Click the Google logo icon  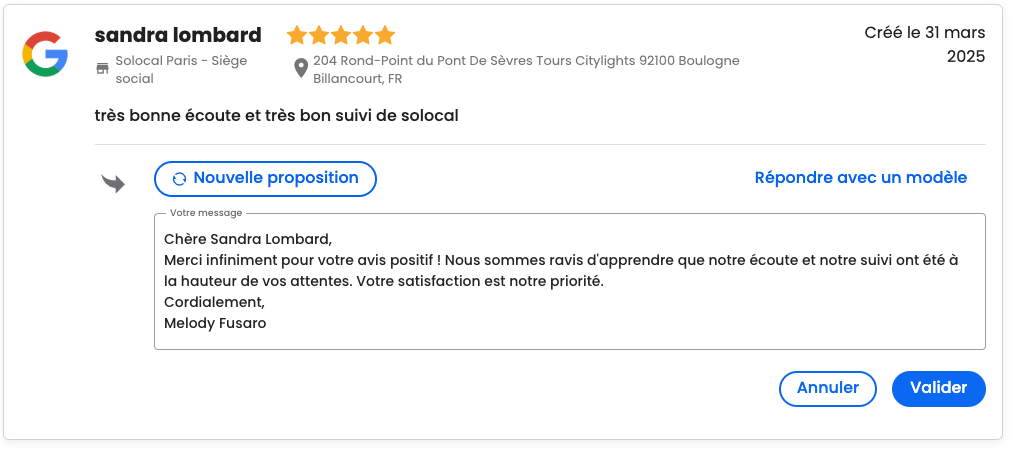point(45,54)
